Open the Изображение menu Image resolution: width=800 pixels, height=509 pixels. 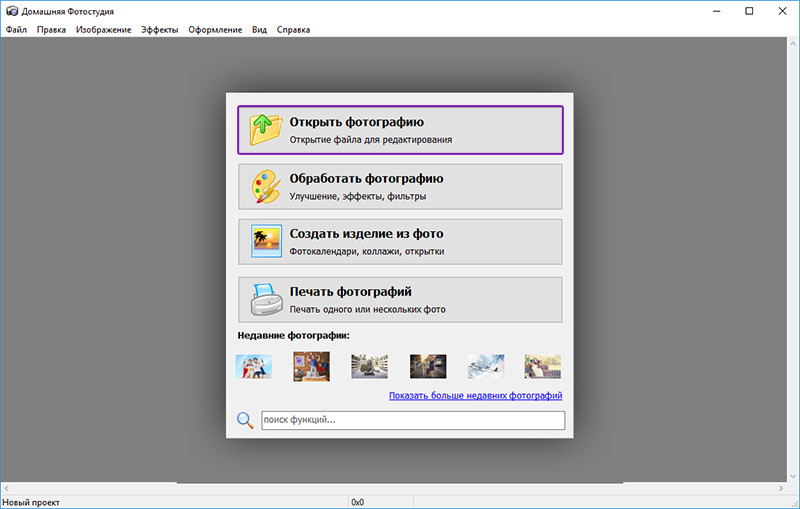click(104, 30)
